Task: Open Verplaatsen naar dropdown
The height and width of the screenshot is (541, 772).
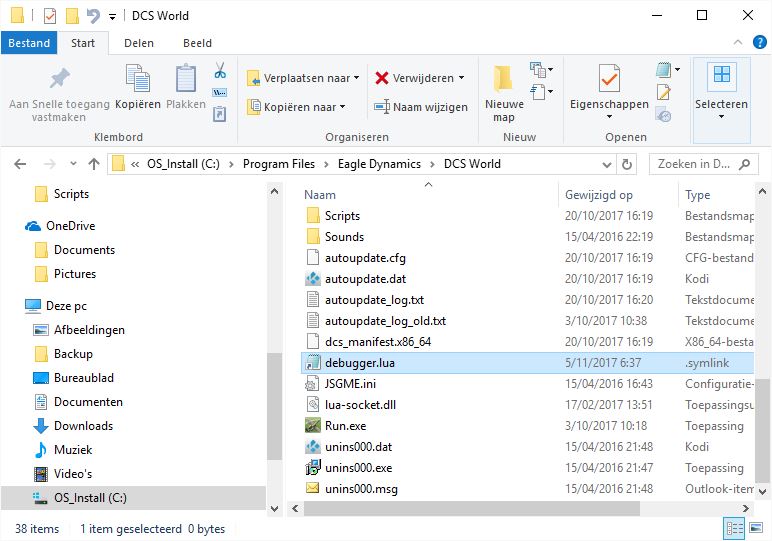Action: point(301,78)
